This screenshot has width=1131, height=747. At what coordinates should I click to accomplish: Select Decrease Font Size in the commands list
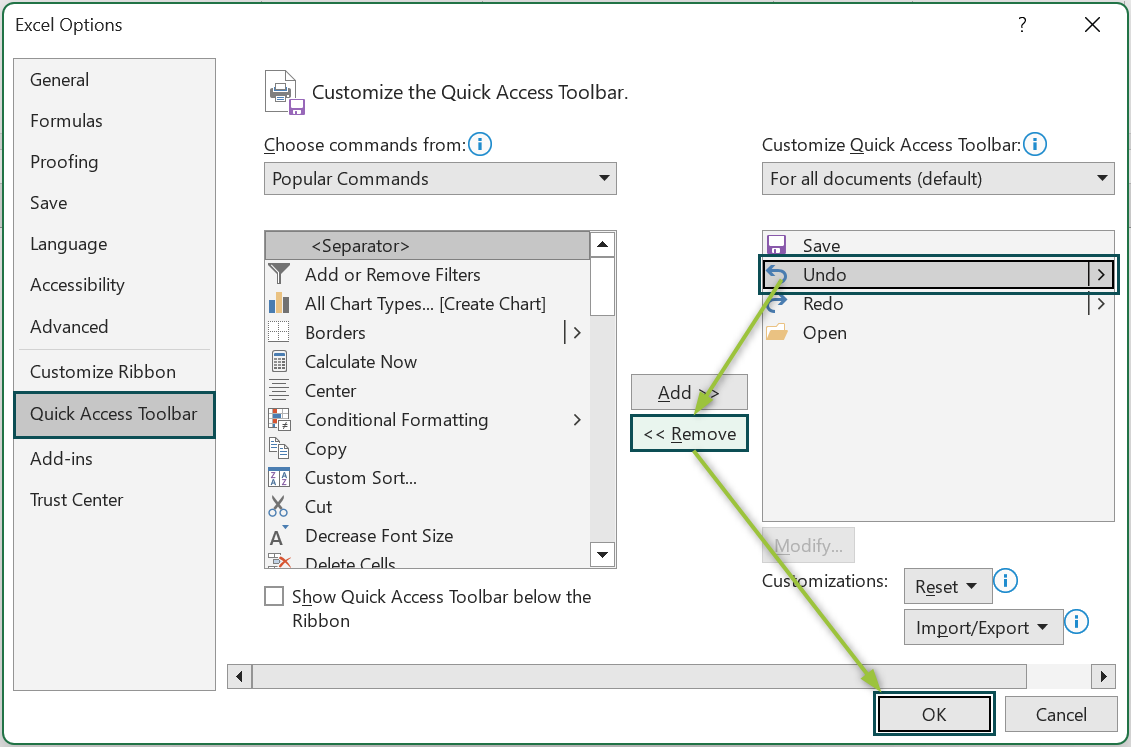point(427,536)
